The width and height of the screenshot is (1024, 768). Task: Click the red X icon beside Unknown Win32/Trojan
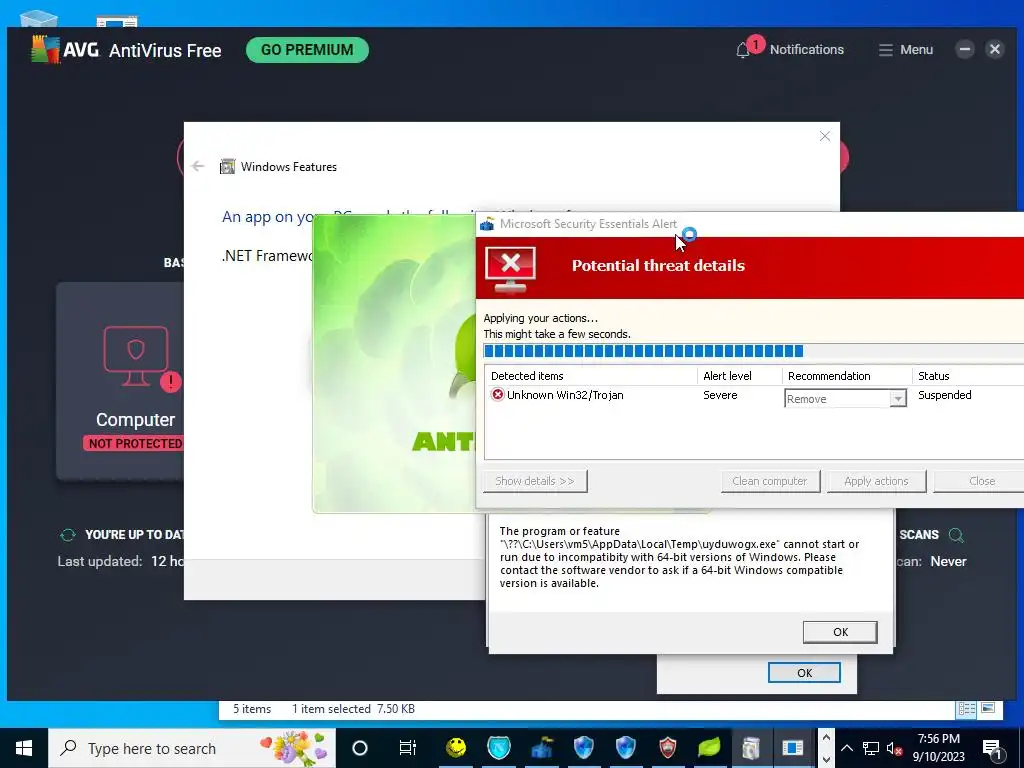click(498, 394)
